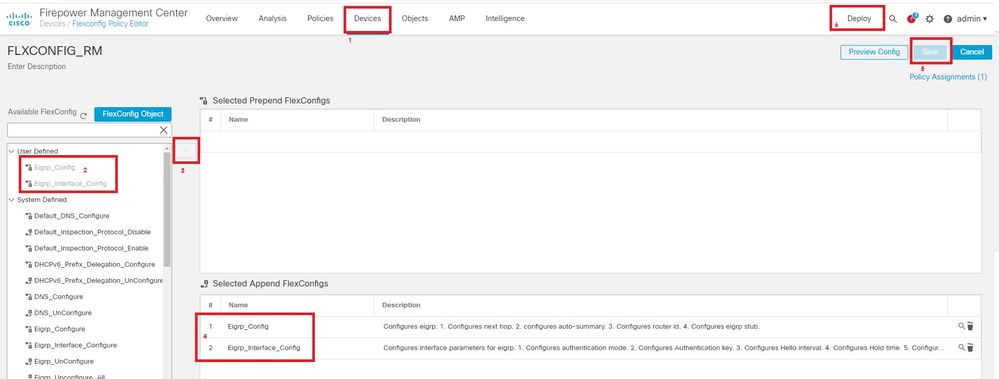Viewport: 999px width, 379px height.
Task: Open the Overview menu
Action: point(222,18)
